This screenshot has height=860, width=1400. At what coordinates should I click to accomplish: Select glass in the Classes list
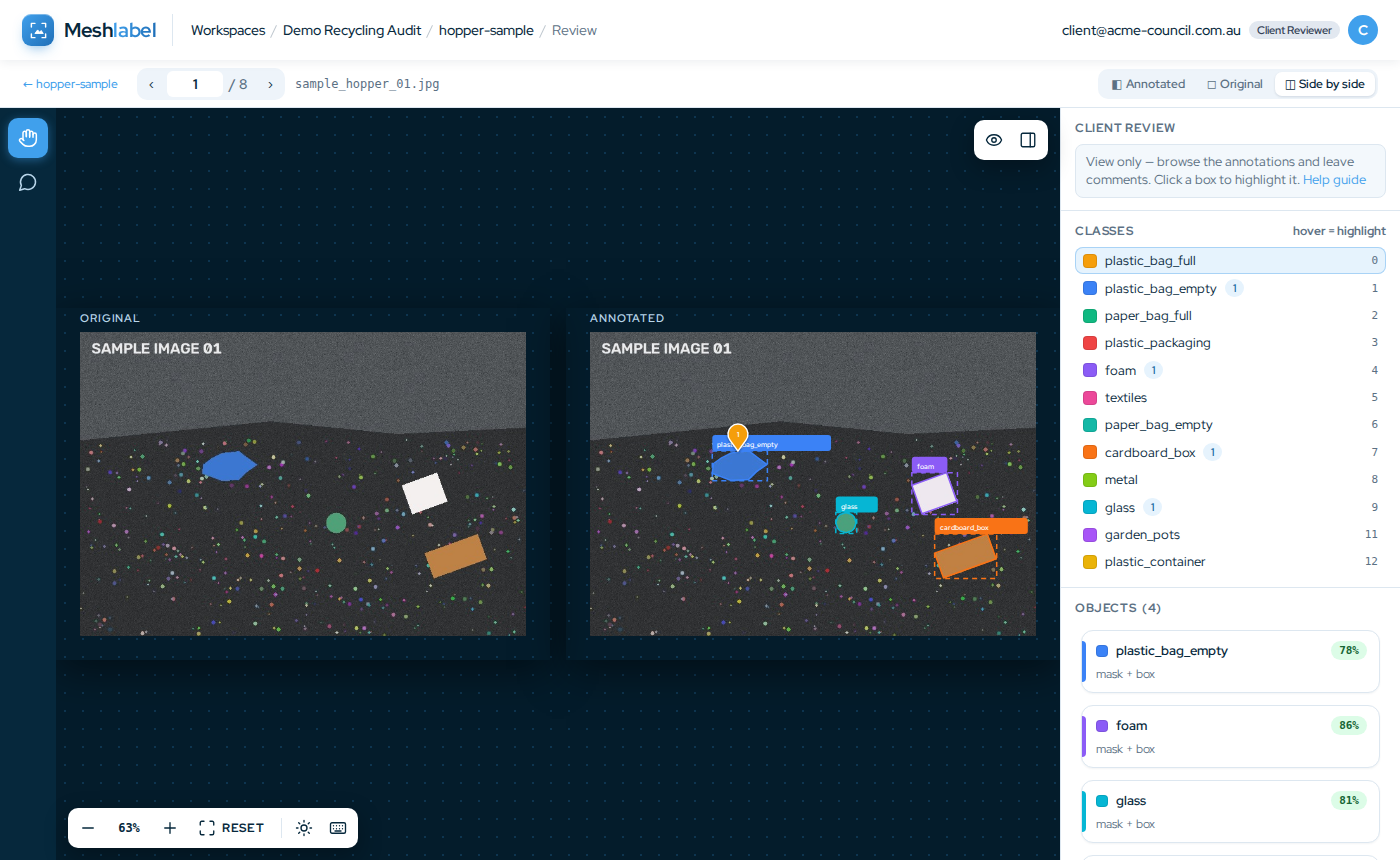(x=1230, y=507)
